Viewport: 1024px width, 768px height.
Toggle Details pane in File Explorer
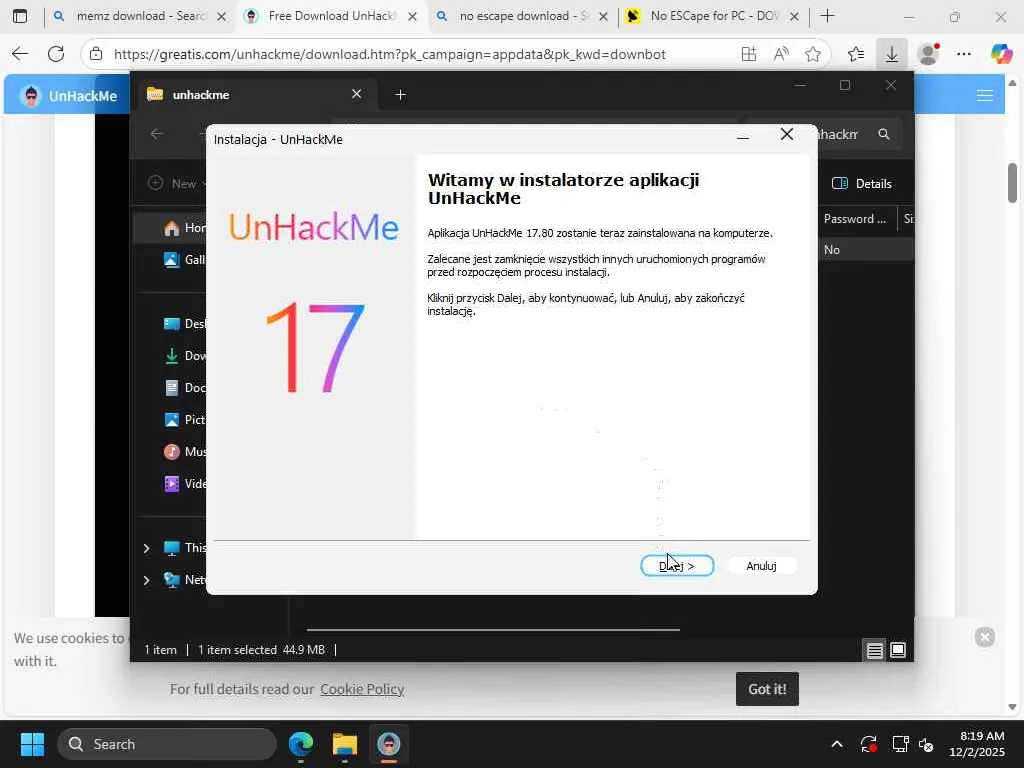[x=861, y=184]
